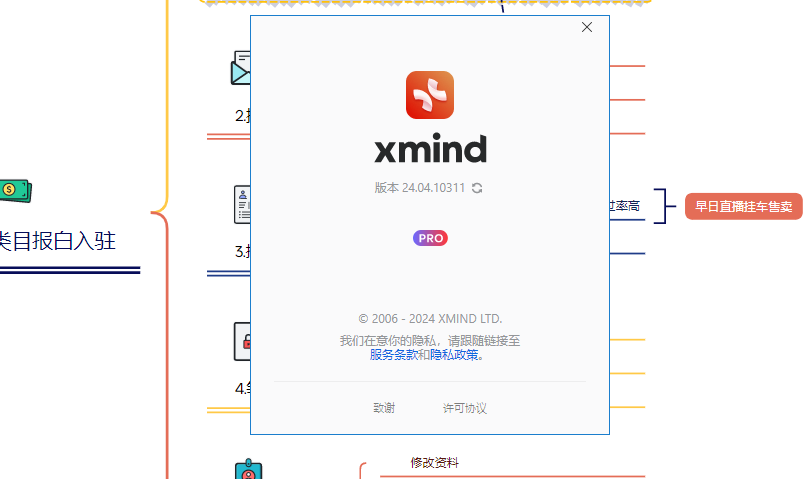Check for updates with the refresh icon
Image resolution: width=808 pixels, height=479 pixels.
point(477,188)
